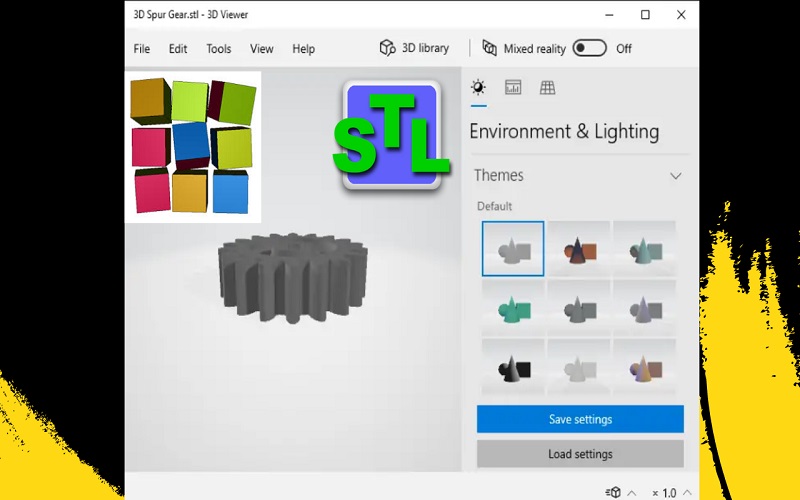
Task: Select the lavender cone theme thumbnail
Action: [x=645, y=308]
